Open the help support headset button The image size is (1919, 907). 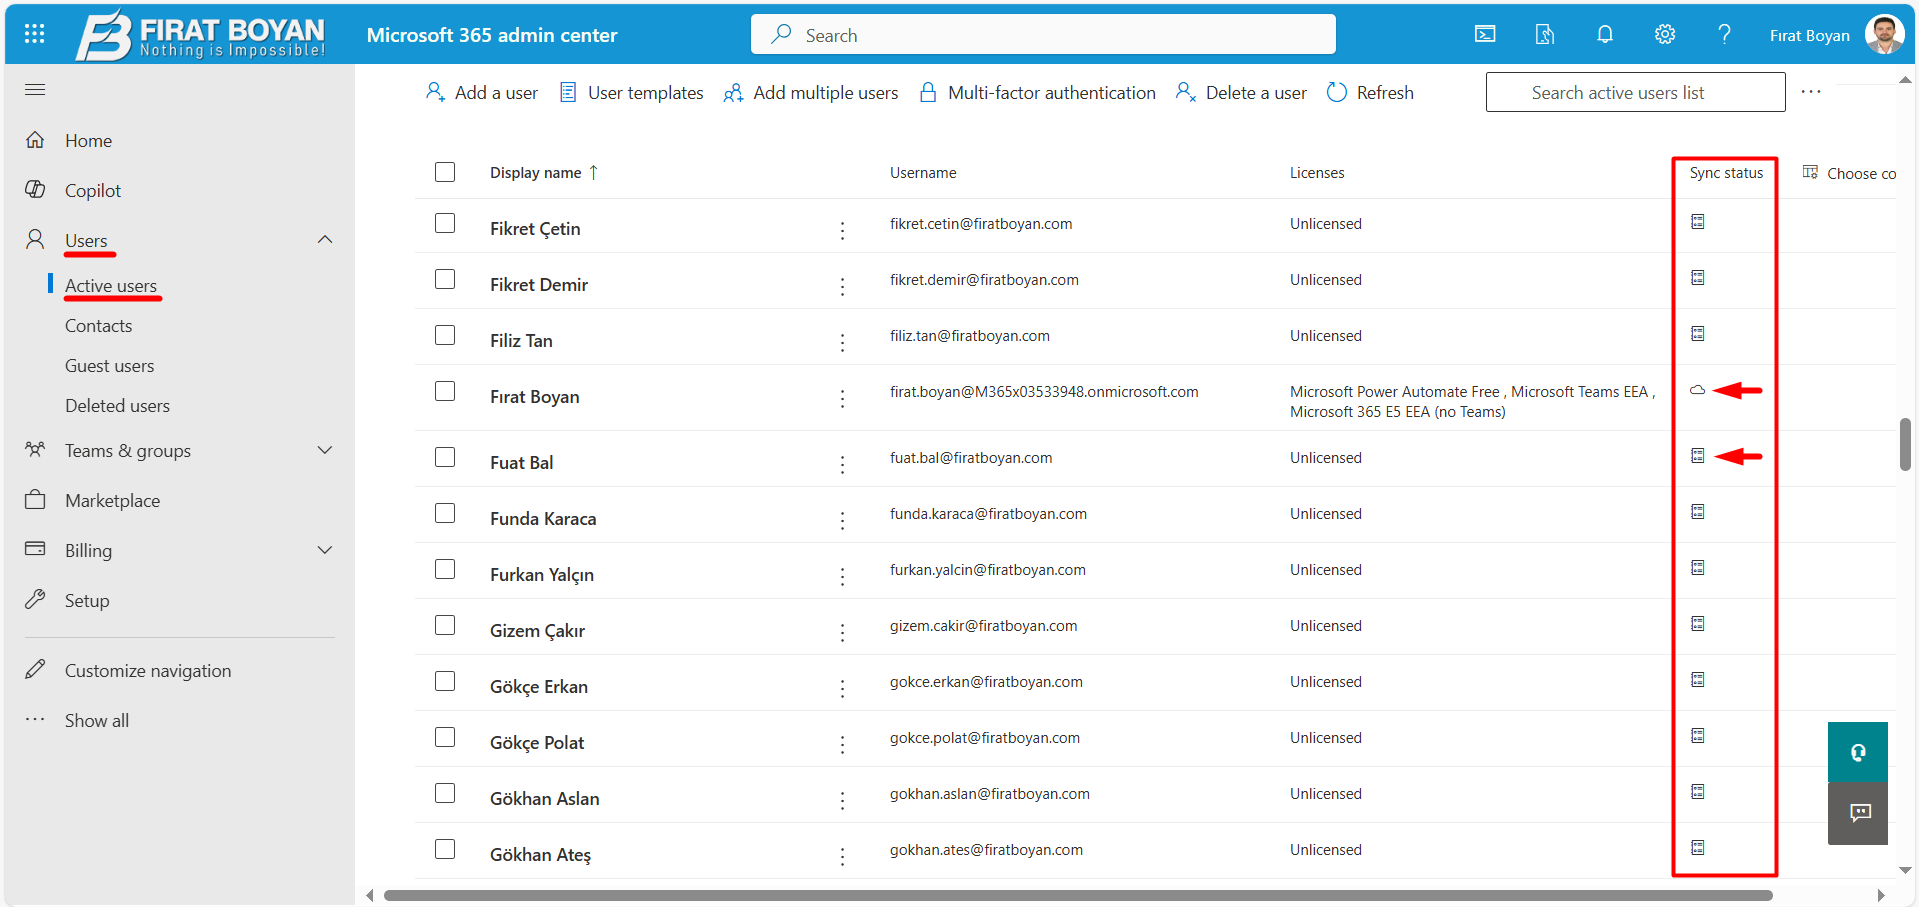point(1858,752)
